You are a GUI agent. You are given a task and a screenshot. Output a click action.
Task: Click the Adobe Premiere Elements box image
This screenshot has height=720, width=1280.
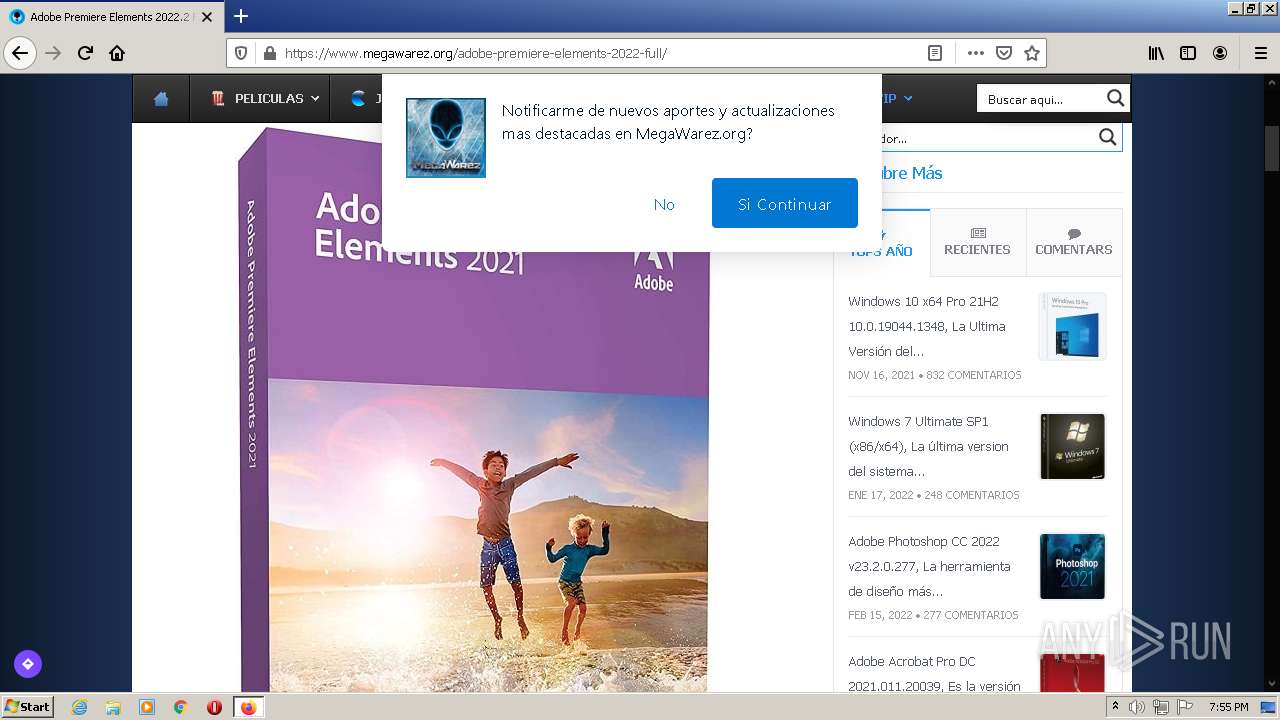click(x=474, y=410)
